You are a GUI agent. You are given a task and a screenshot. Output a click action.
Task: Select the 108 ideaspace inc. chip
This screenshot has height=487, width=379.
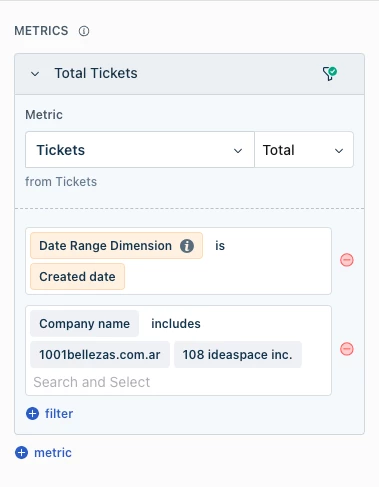238,355
